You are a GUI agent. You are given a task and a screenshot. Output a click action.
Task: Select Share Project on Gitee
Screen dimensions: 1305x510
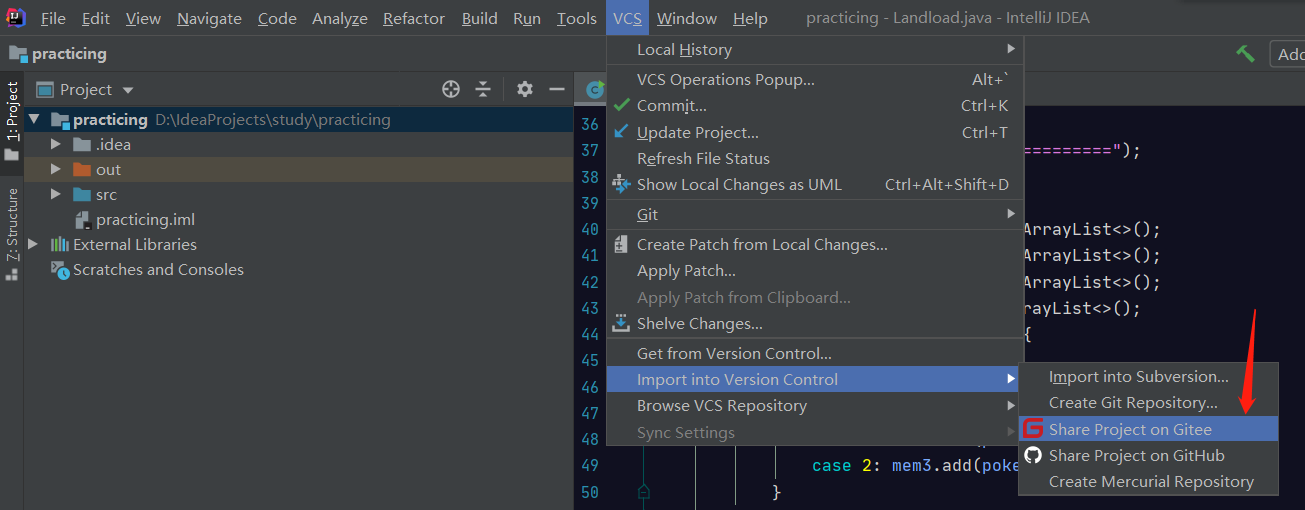tap(1130, 430)
